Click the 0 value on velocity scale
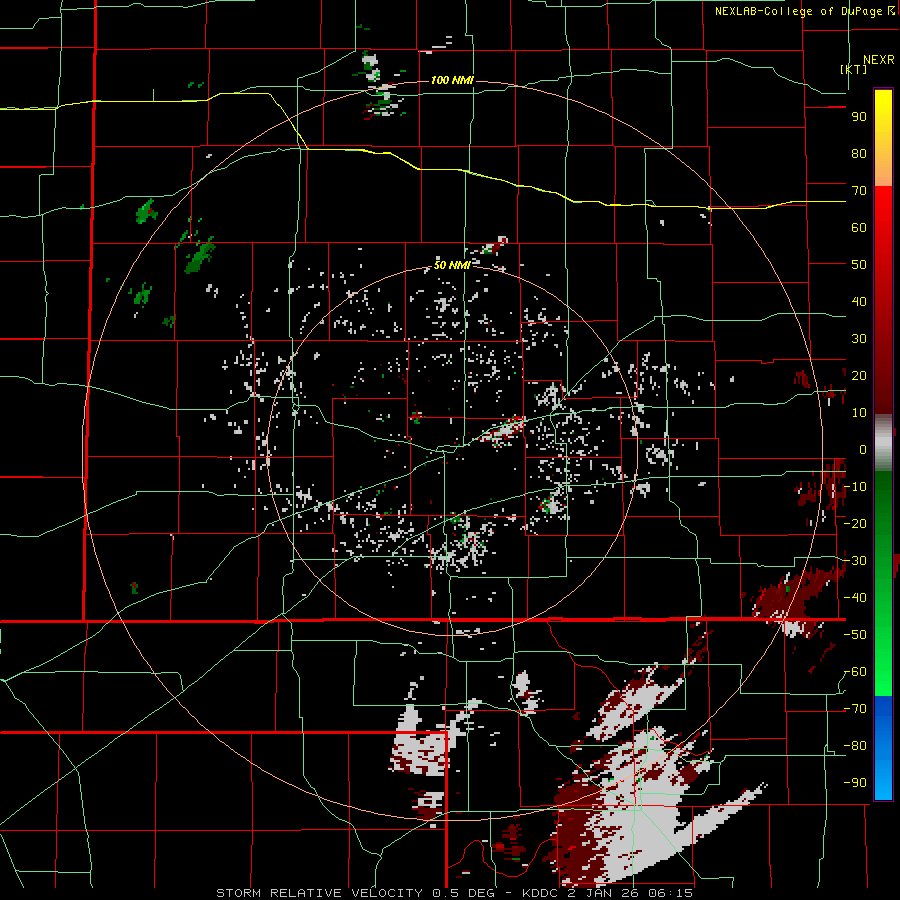Image resolution: width=900 pixels, height=900 pixels. tap(863, 450)
